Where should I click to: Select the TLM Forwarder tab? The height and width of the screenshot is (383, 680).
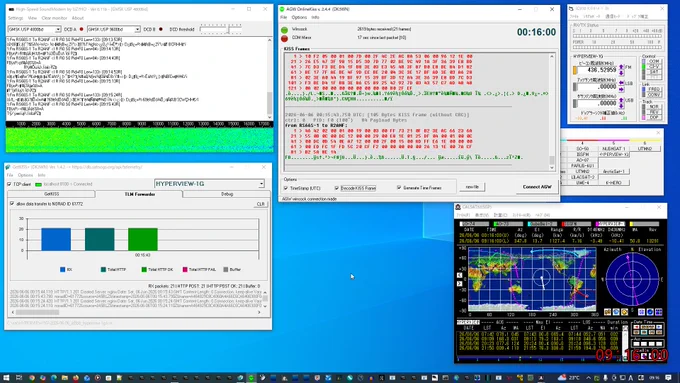[139, 194]
